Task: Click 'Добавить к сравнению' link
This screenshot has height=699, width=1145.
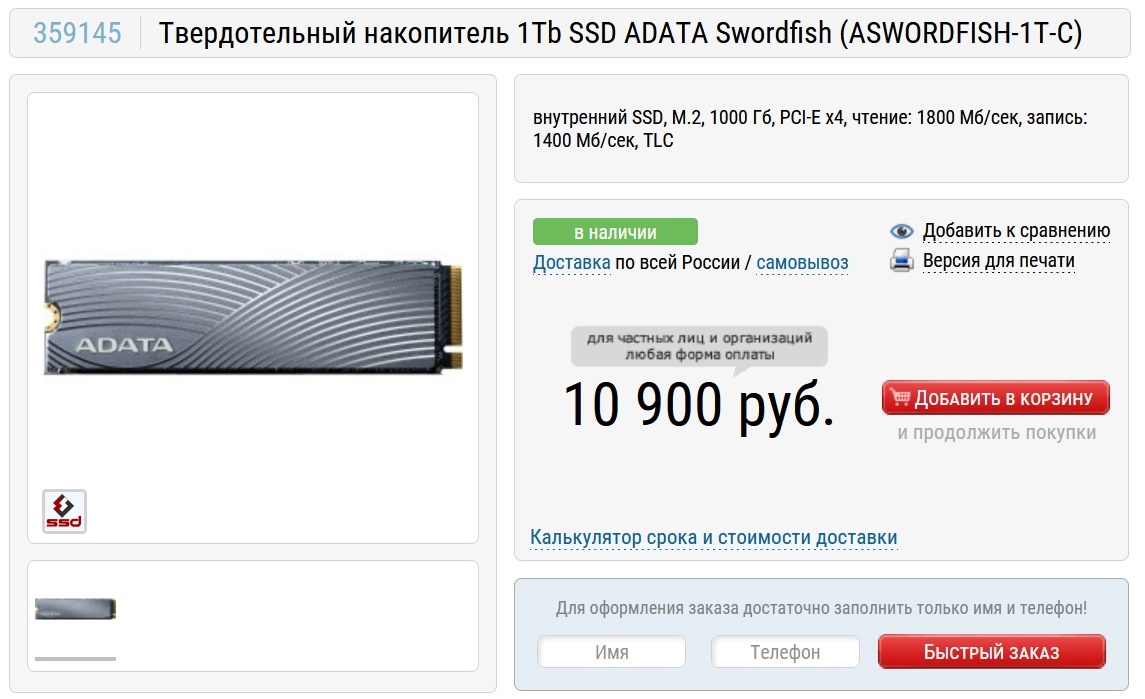Action: point(1016,231)
